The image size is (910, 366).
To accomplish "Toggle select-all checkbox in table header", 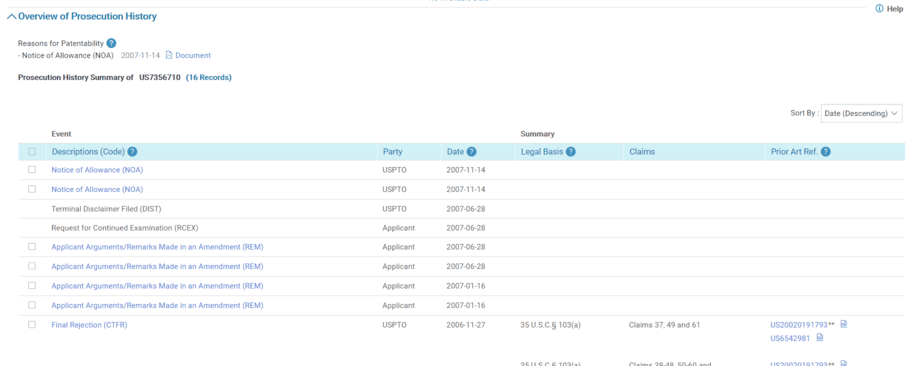I will [x=32, y=151].
